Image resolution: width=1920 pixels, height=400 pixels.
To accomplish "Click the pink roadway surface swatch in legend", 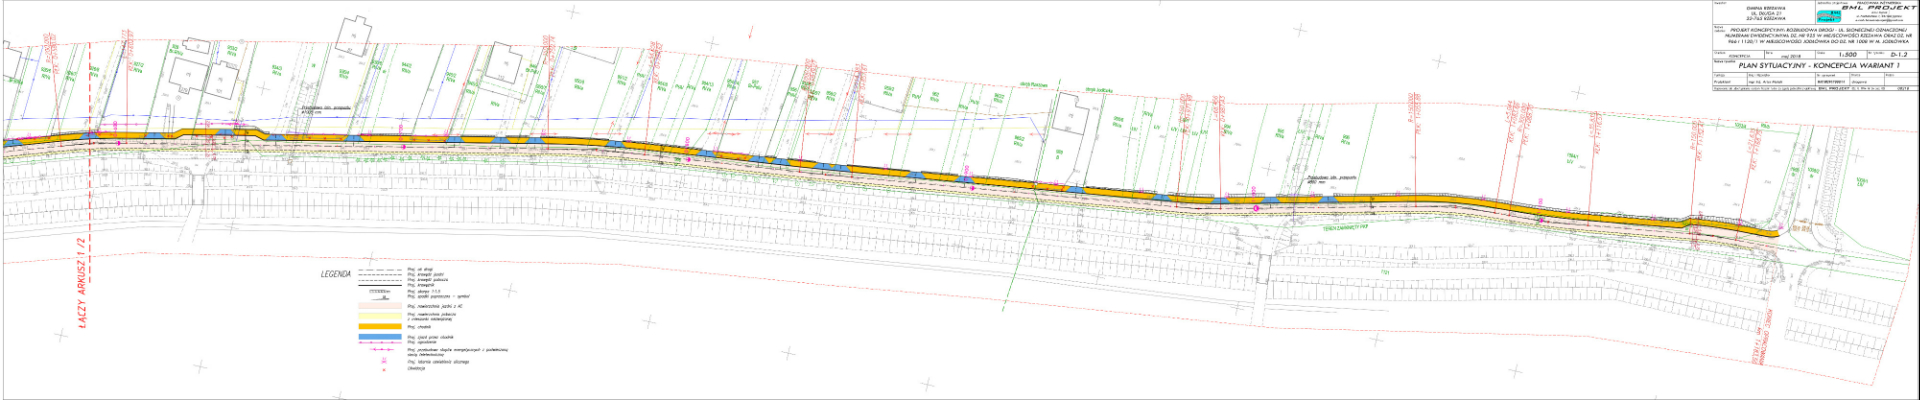I will coord(381,305).
